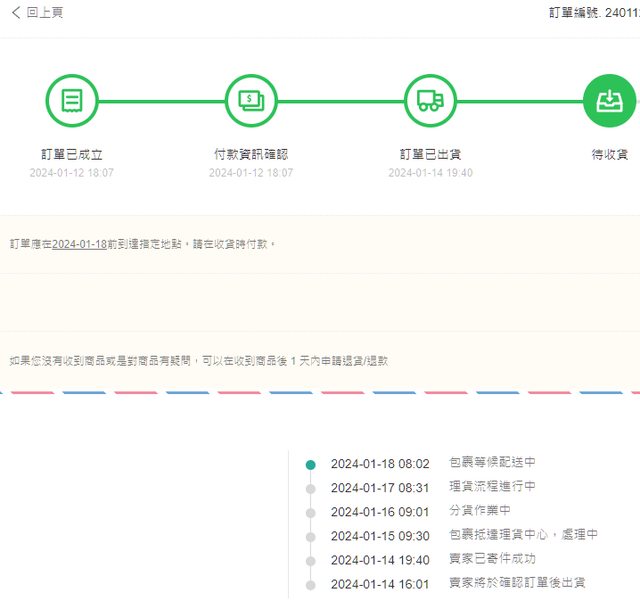Click the back chevron arrow icon
This screenshot has height=609, width=640.
(15, 13)
